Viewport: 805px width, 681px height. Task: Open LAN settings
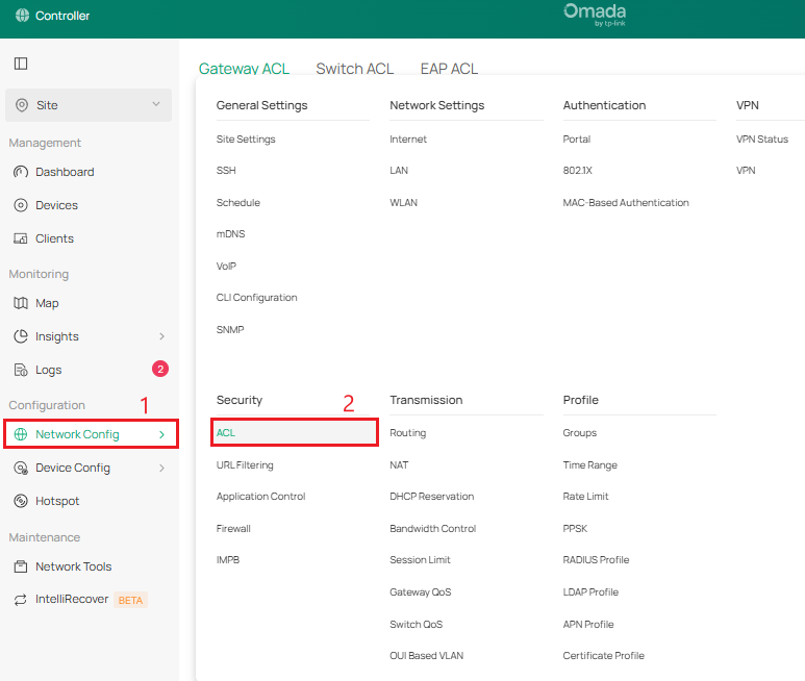pyautogui.click(x=399, y=171)
